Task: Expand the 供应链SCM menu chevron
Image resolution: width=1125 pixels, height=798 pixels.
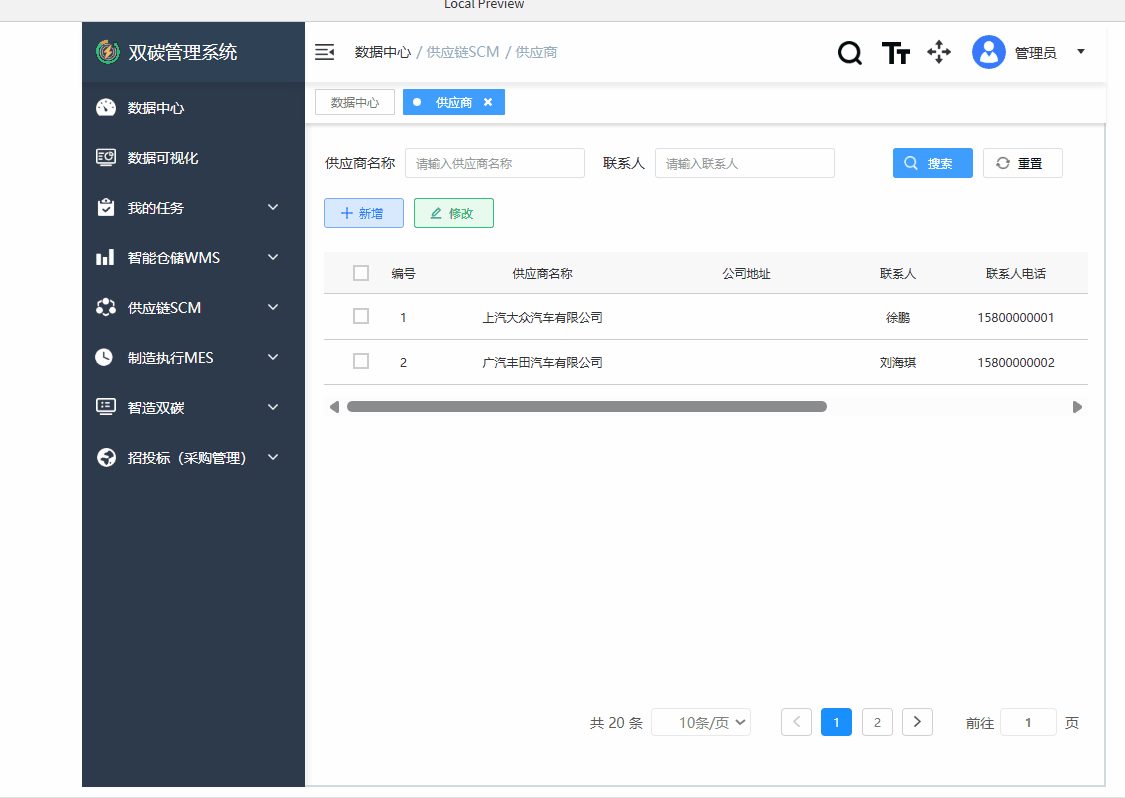Action: [x=272, y=307]
